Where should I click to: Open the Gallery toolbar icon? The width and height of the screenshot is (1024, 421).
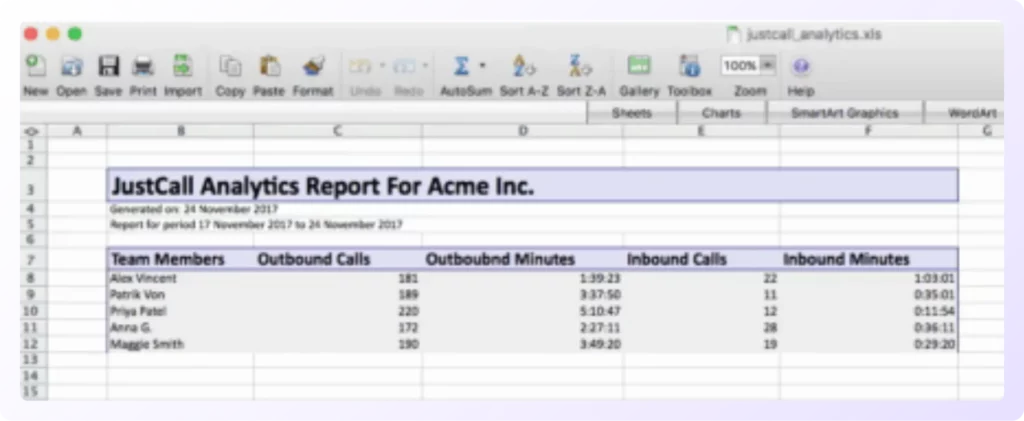click(x=639, y=66)
